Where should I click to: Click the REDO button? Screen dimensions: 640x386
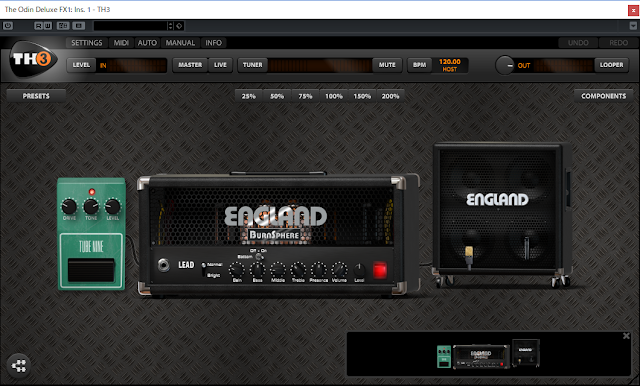click(x=618, y=42)
